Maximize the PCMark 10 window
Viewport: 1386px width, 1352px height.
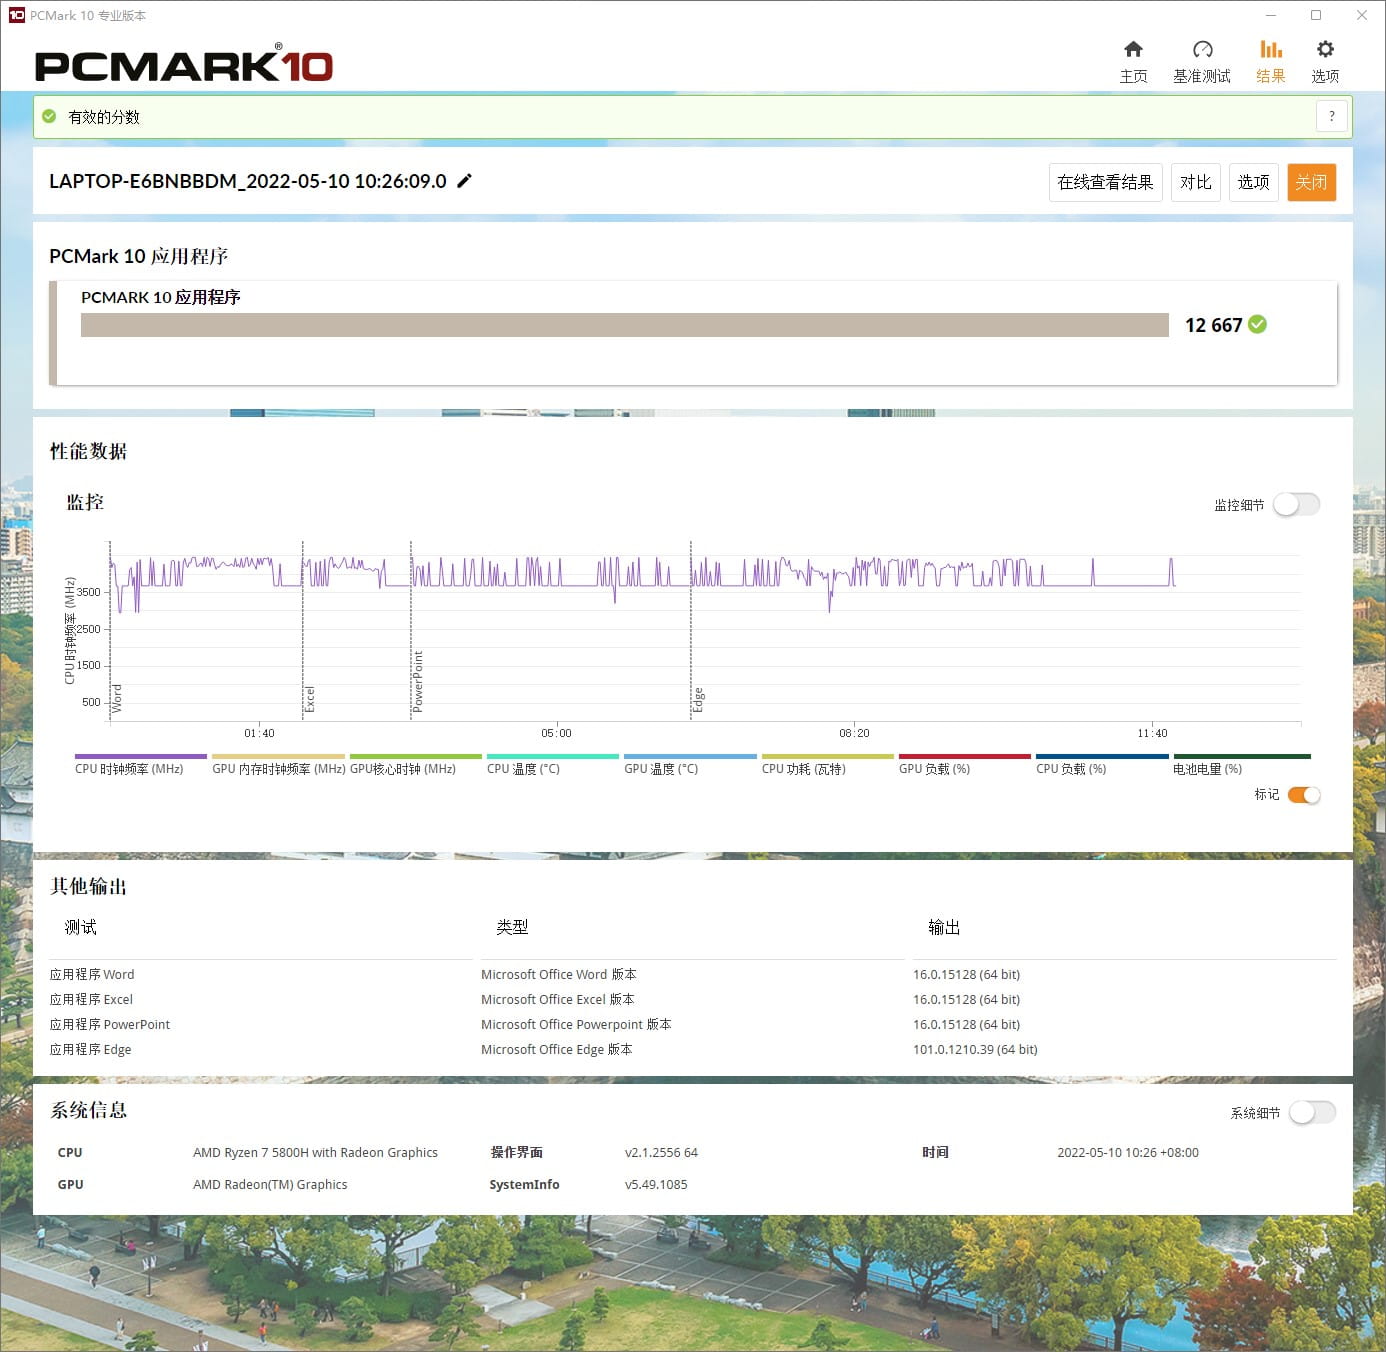click(x=1316, y=15)
